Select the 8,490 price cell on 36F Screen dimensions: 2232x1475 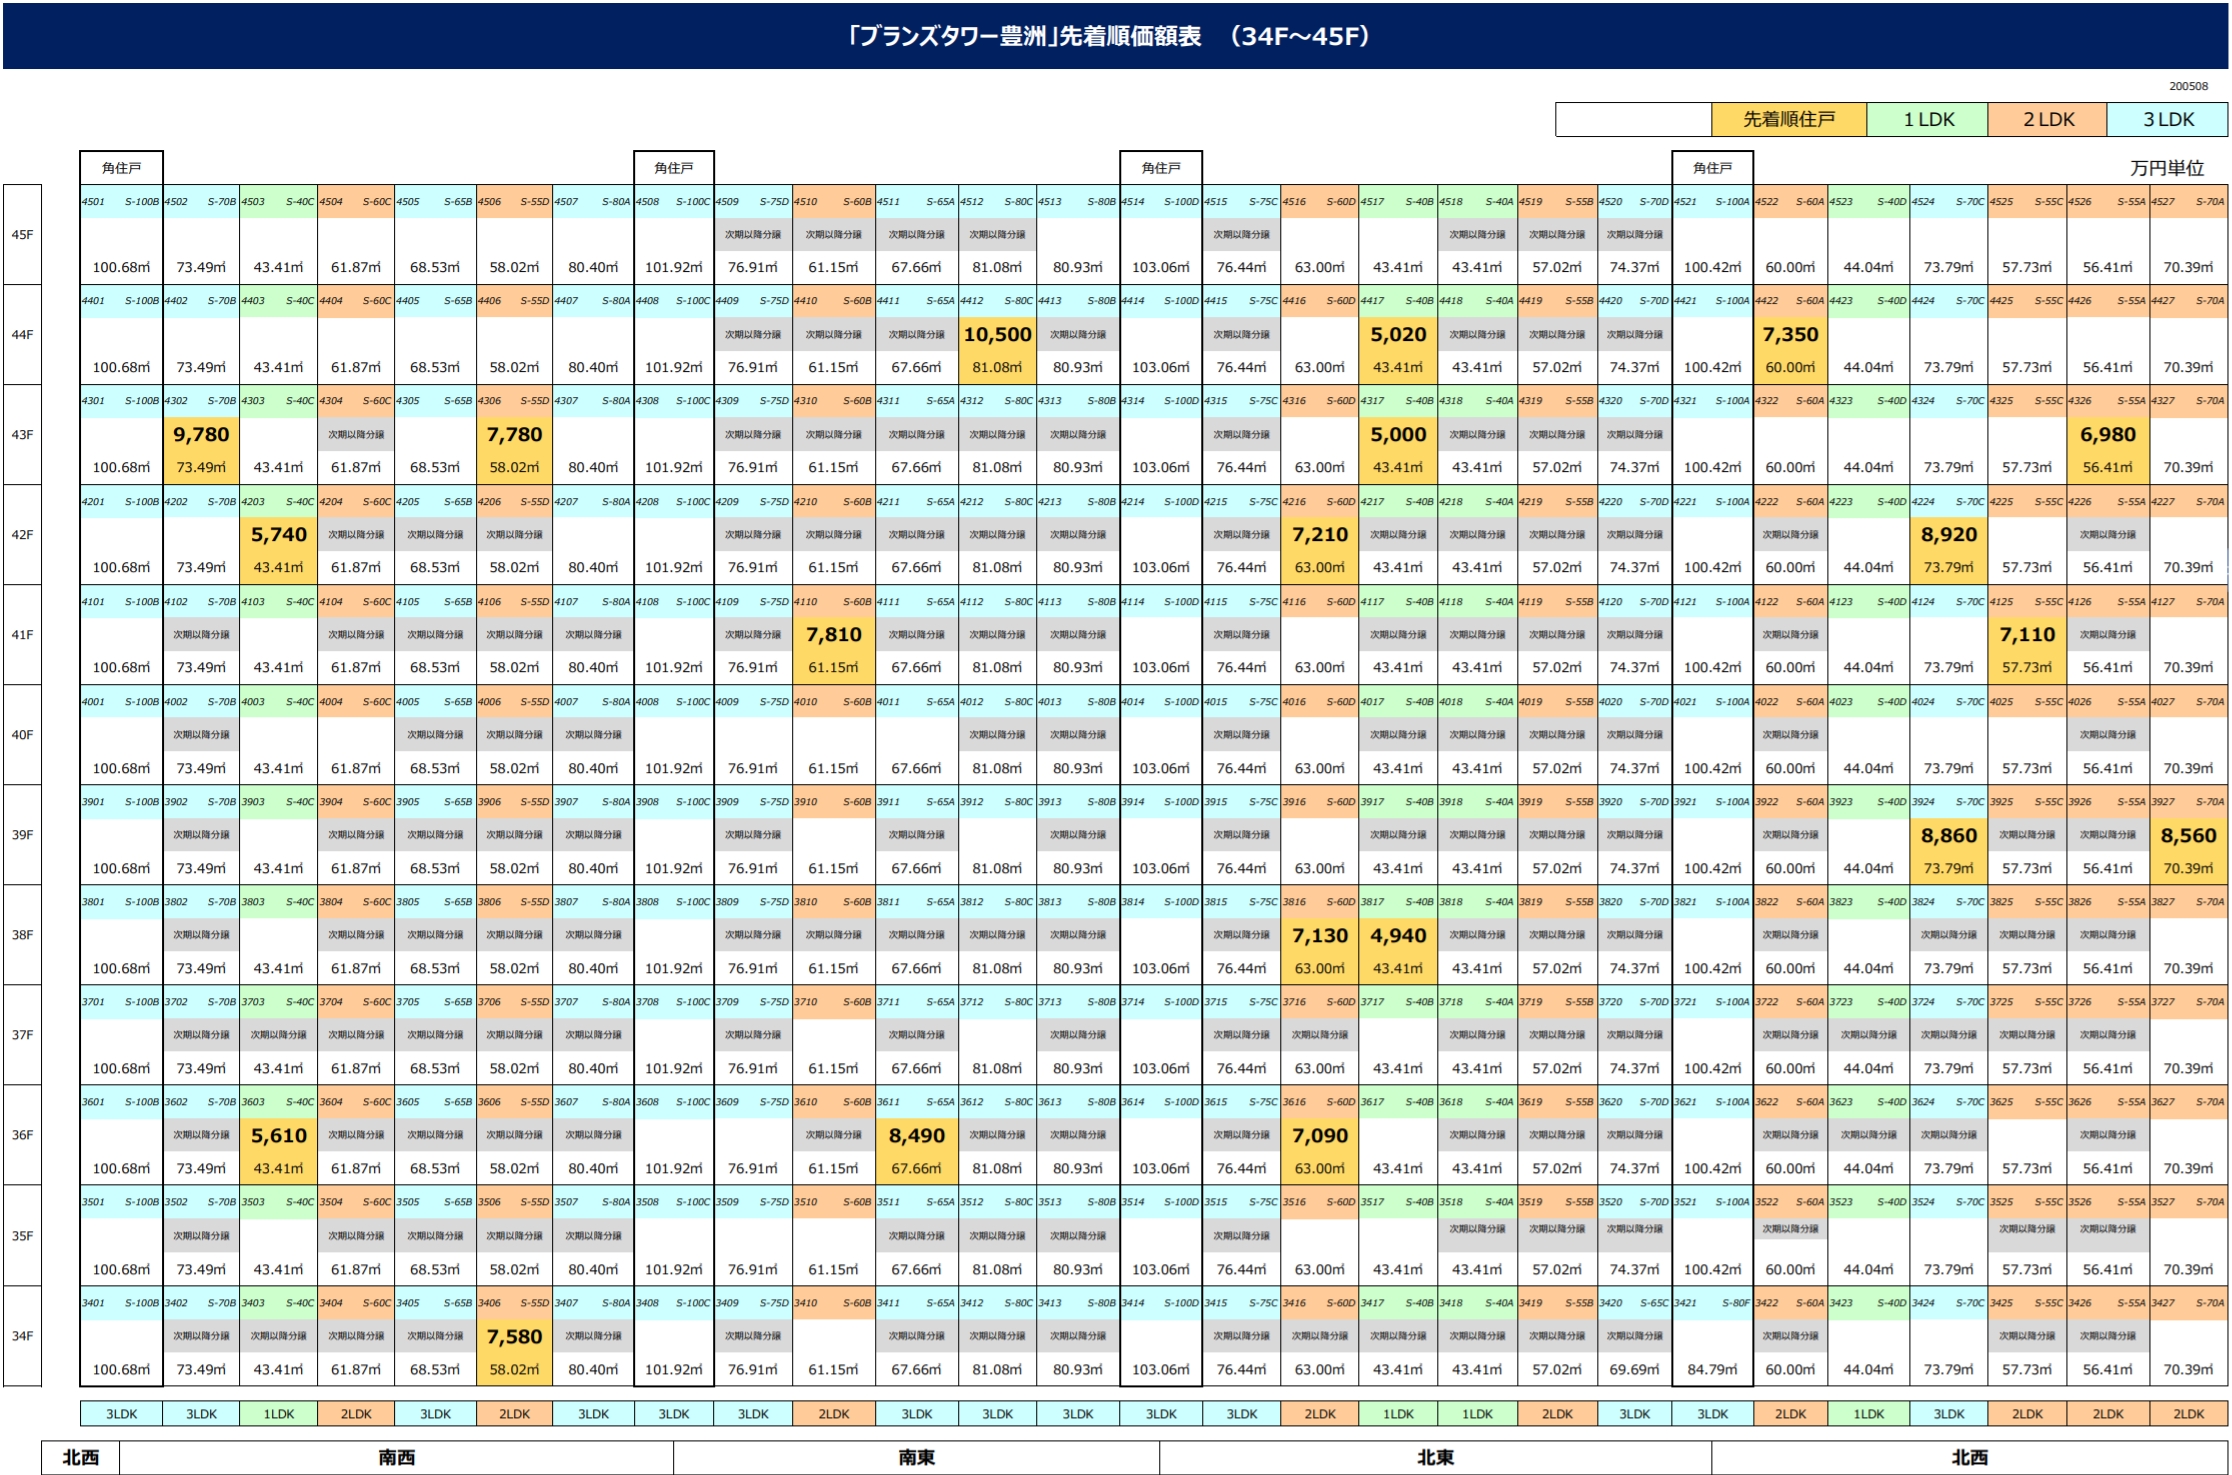coord(916,1136)
